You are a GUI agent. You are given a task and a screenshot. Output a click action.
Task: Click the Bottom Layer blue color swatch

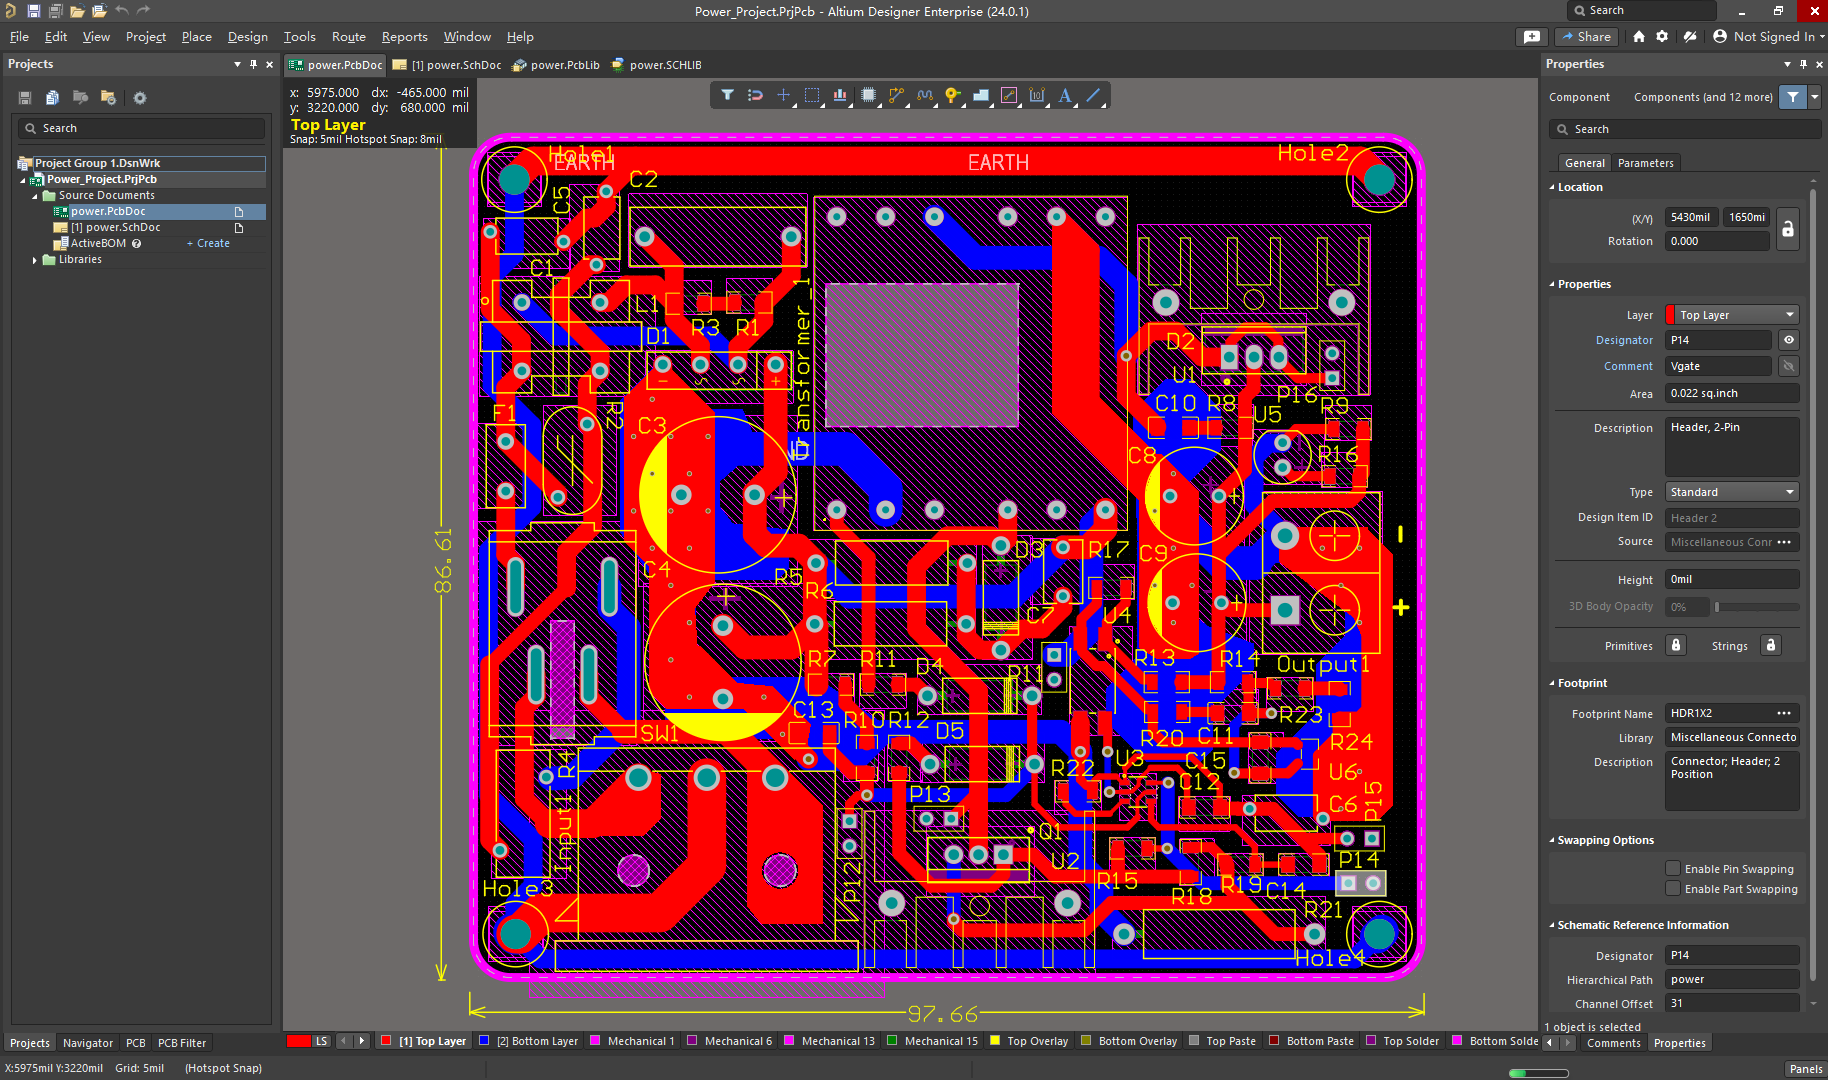[x=484, y=1041]
